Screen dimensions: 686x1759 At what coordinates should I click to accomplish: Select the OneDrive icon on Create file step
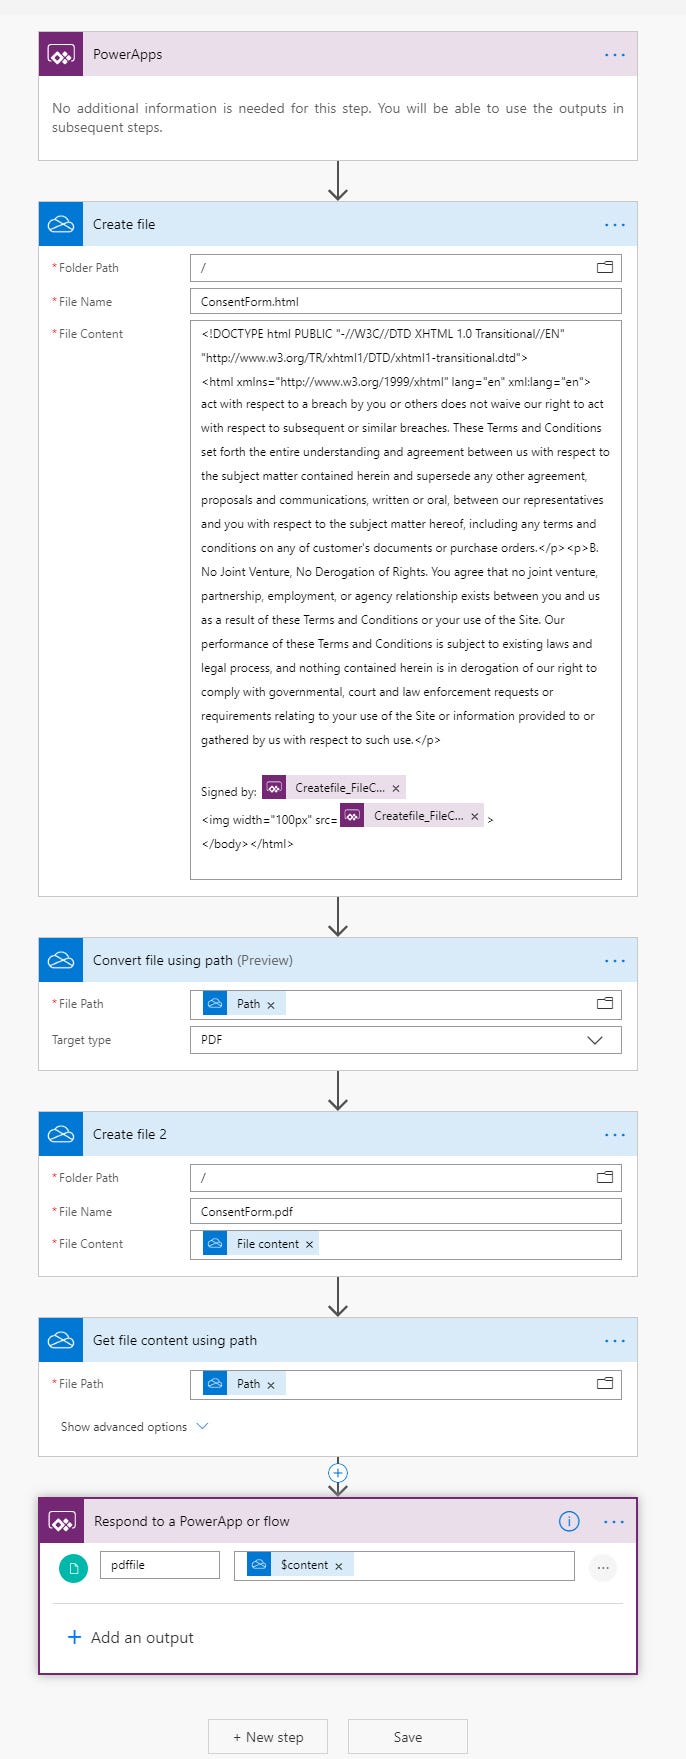(60, 224)
